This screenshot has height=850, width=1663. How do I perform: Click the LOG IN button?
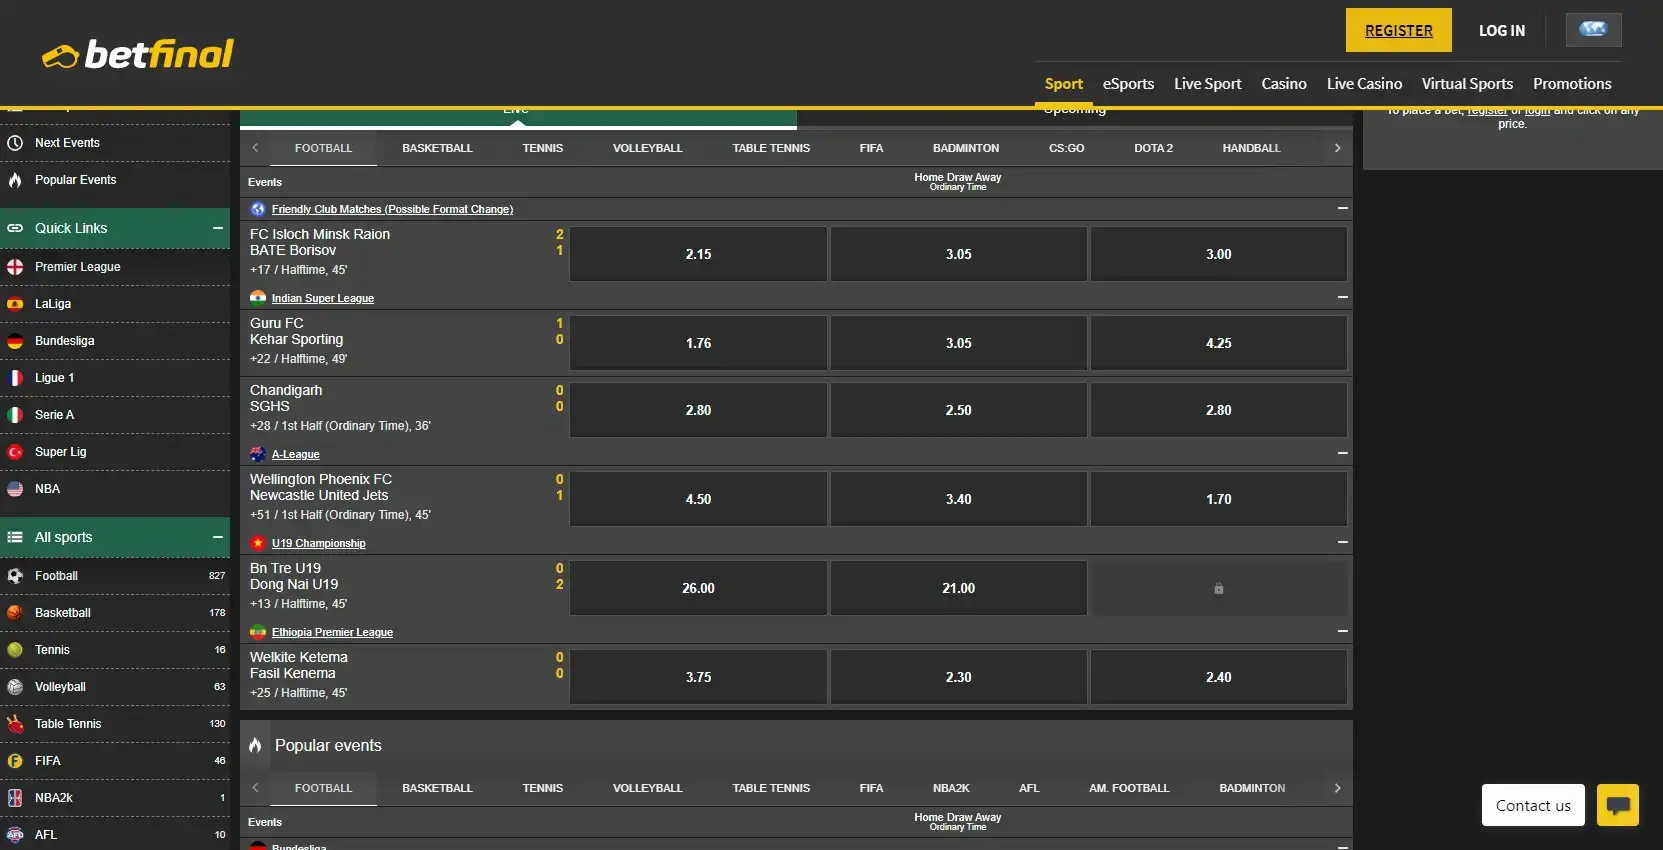click(x=1501, y=30)
